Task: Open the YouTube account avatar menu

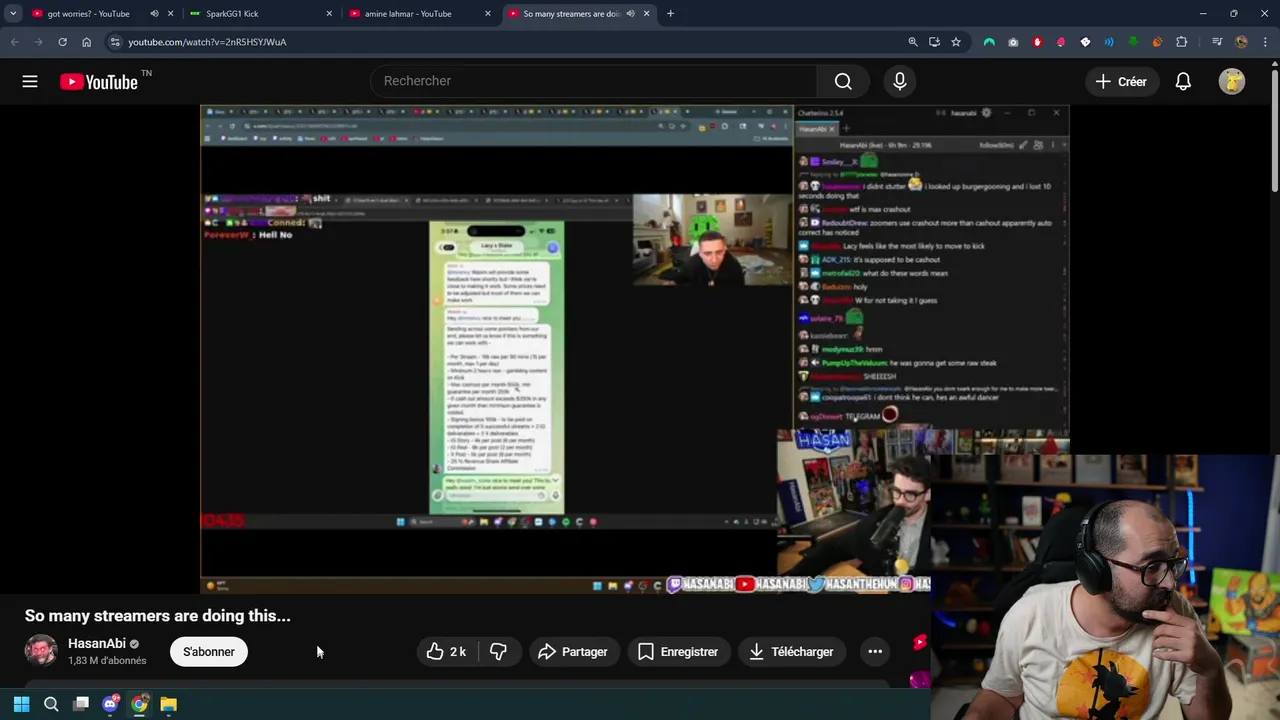Action: click(x=1232, y=82)
